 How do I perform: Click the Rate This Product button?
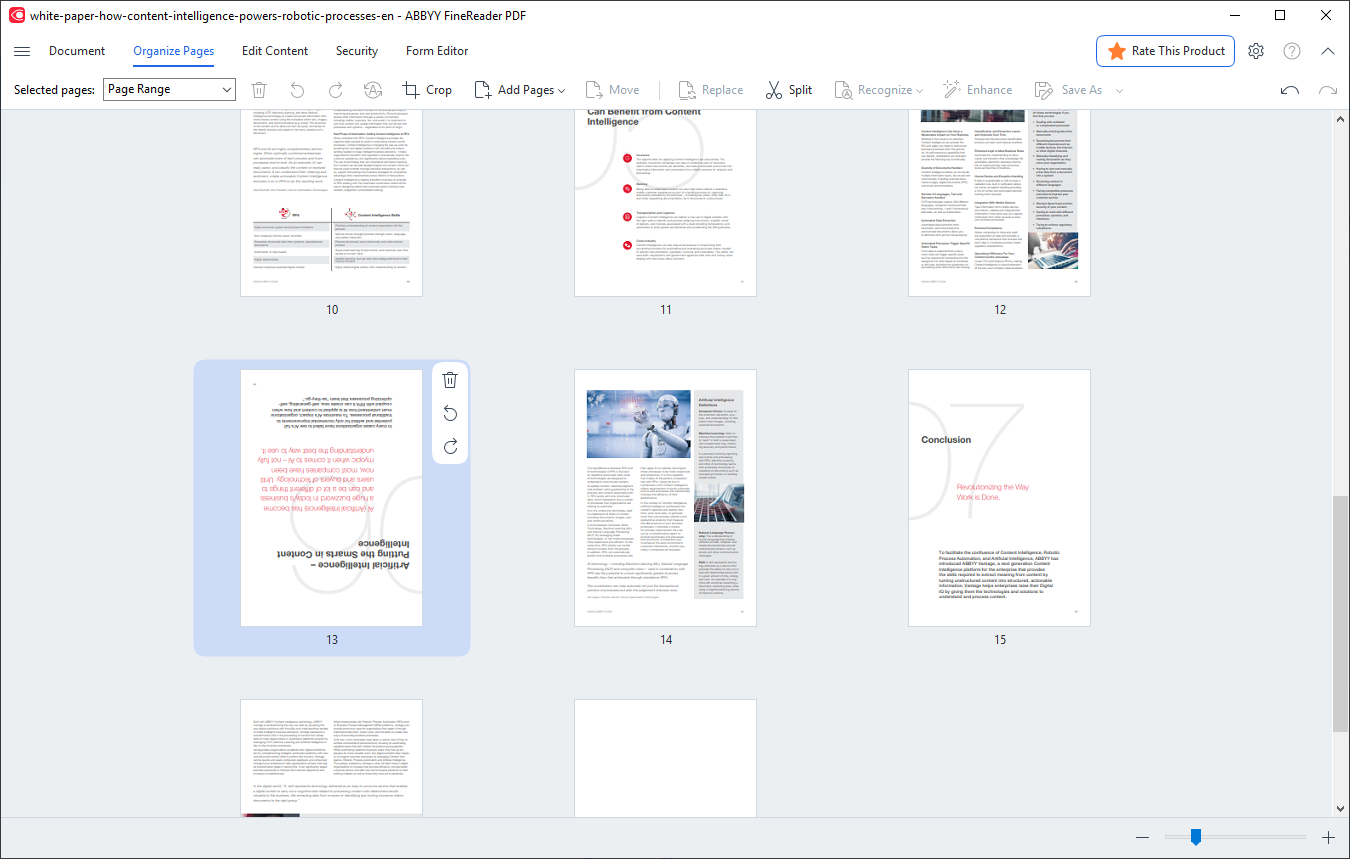pos(1165,51)
